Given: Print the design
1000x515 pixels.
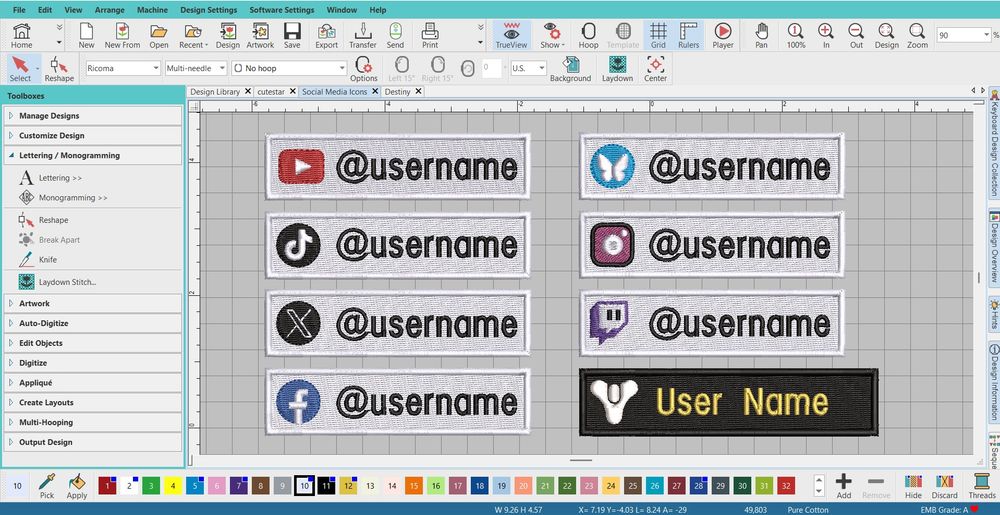Looking at the screenshot, I should click(430, 36).
